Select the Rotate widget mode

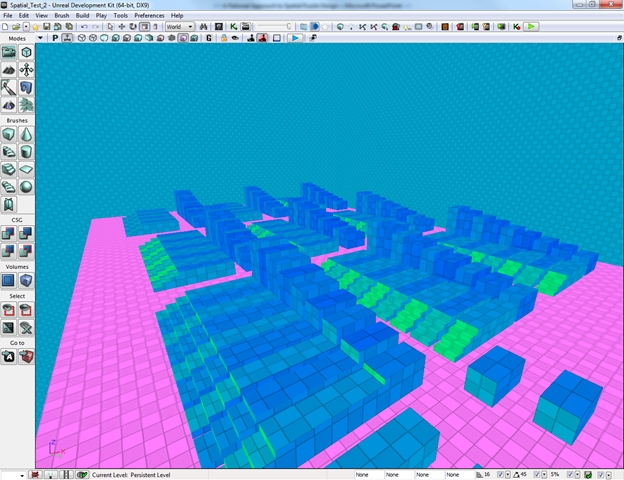(x=133, y=27)
